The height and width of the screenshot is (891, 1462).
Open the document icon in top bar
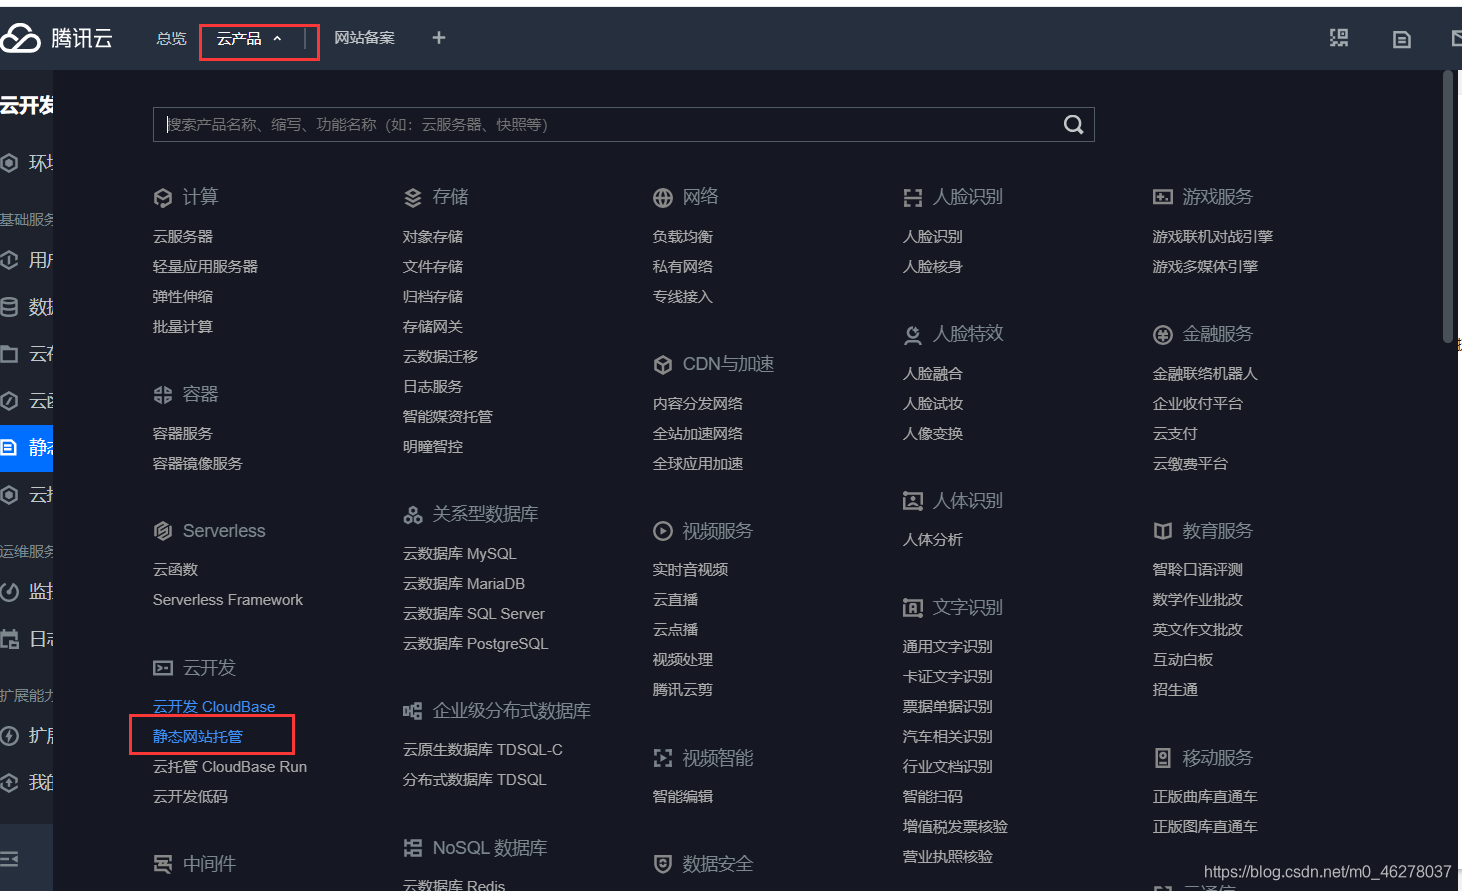[x=1401, y=39]
